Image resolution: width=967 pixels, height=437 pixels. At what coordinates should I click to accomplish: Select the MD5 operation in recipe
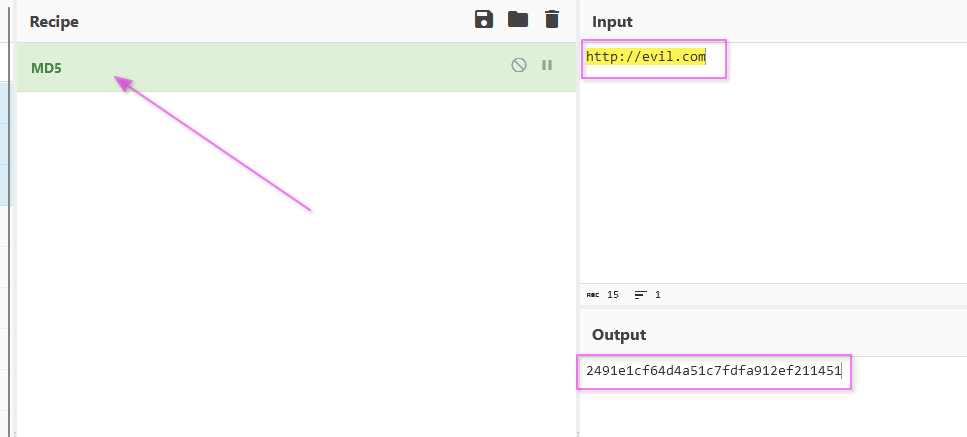(296, 67)
